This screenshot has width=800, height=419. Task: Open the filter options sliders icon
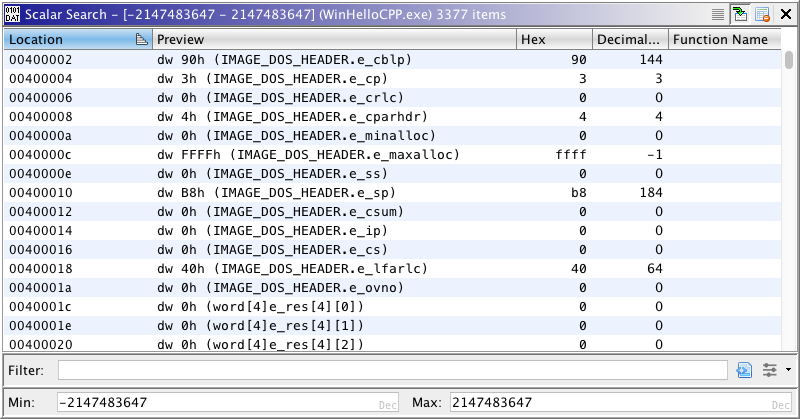(x=769, y=370)
